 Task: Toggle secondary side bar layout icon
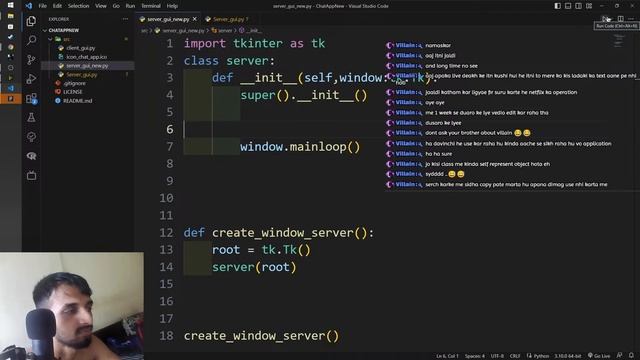coord(578,6)
